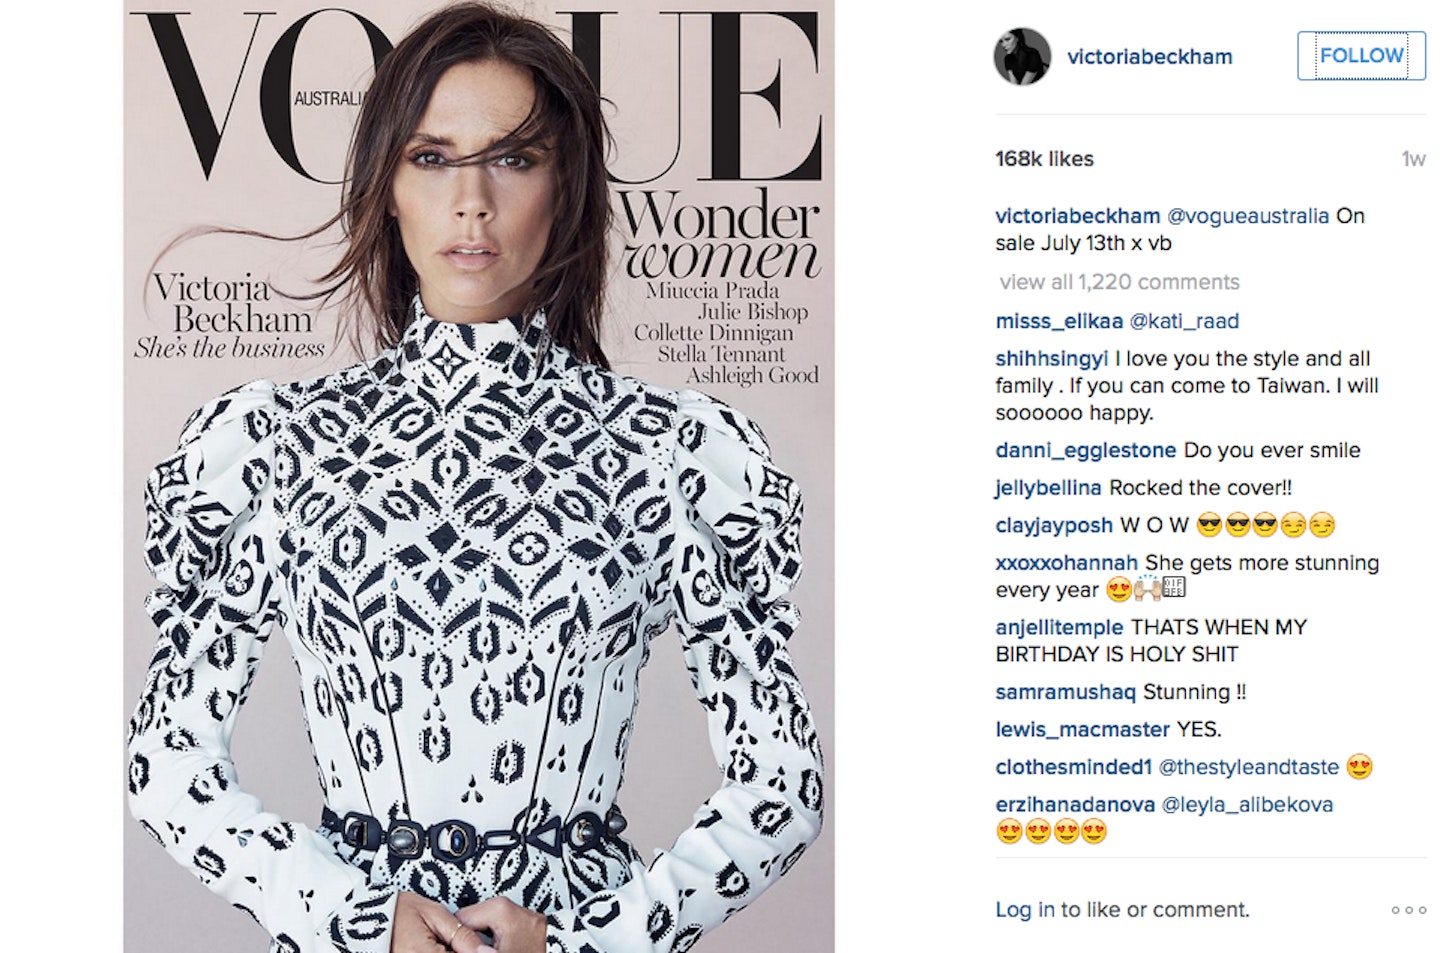
Task: Visit xxoxxohannah profile from comment
Action: click(1067, 563)
